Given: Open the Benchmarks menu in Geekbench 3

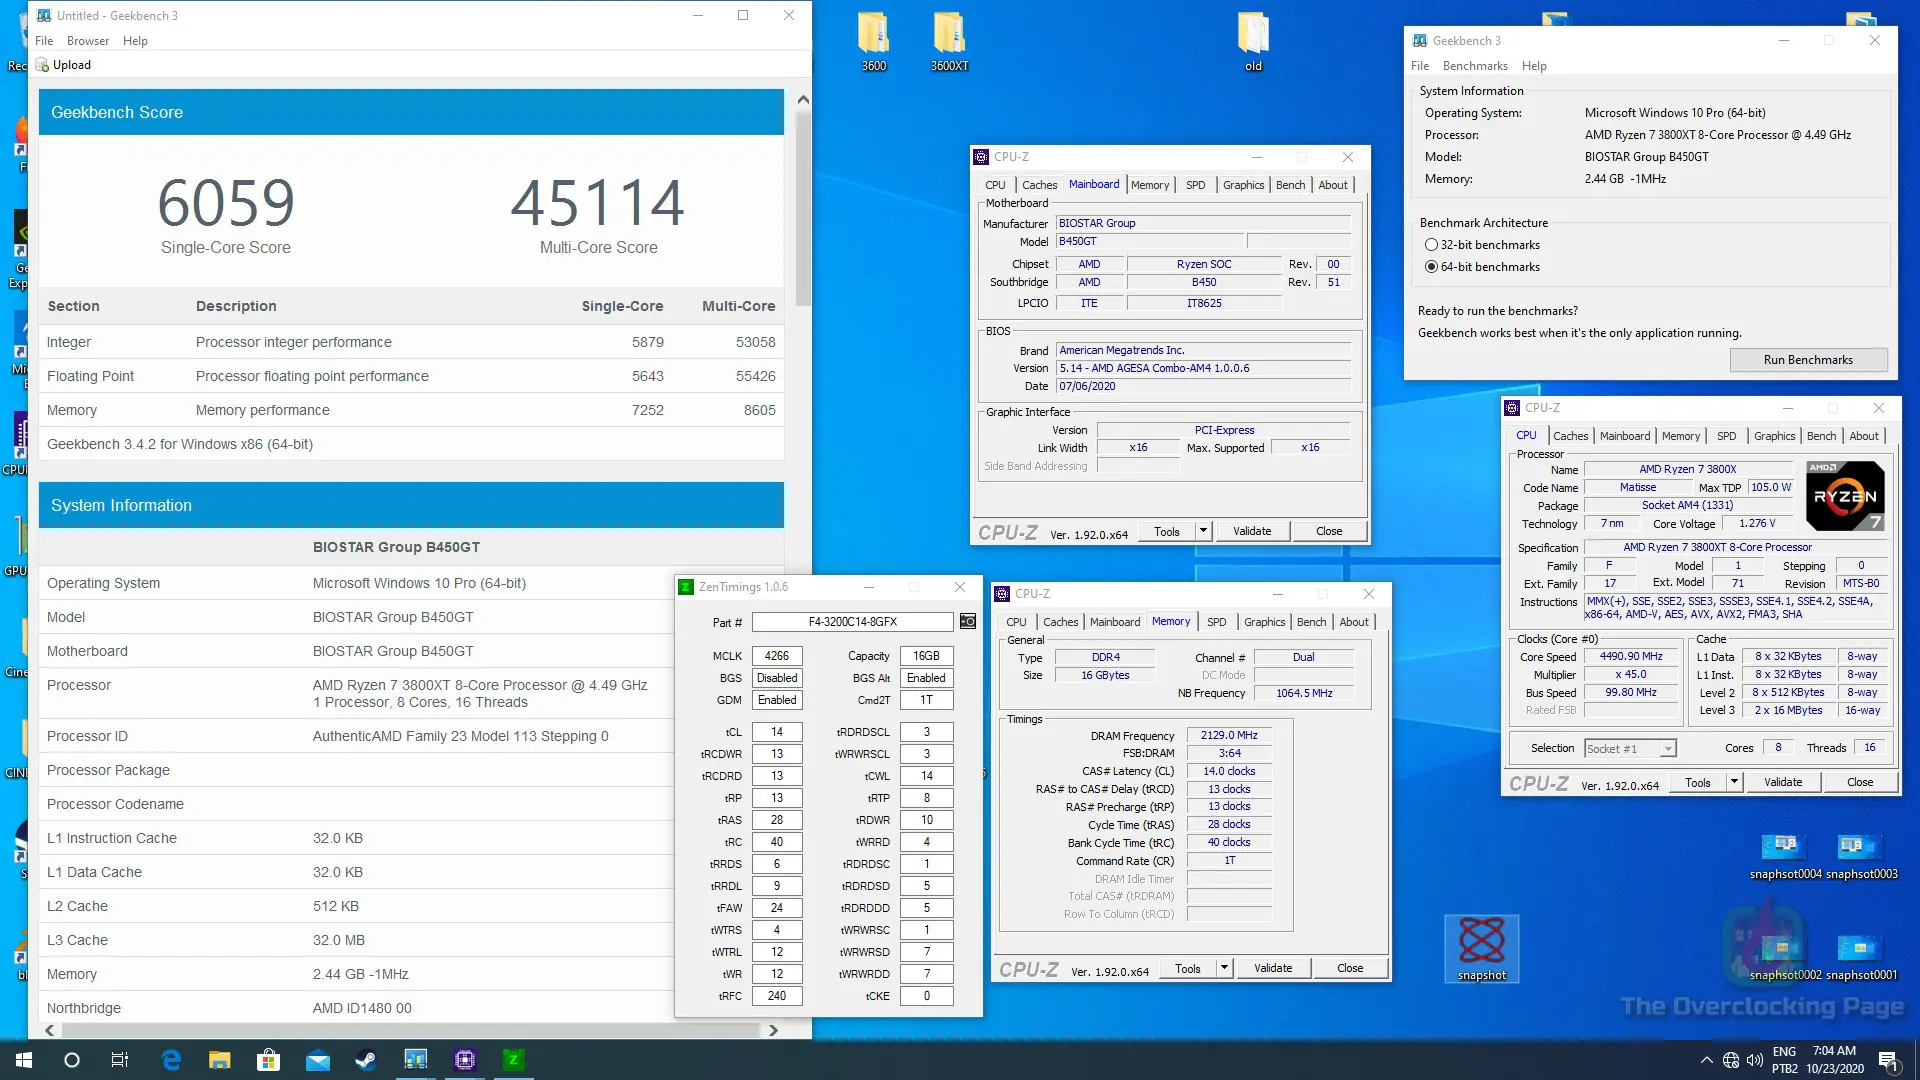Looking at the screenshot, I should tap(1475, 66).
